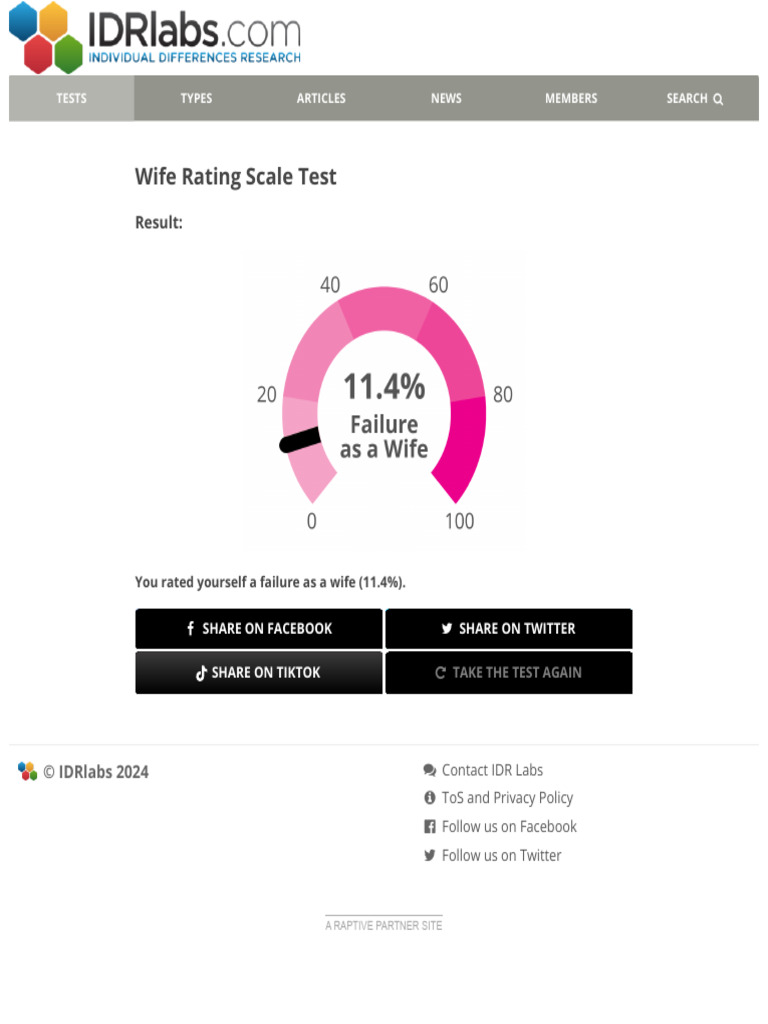Open the ToS and Privacy Policy link

click(507, 798)
